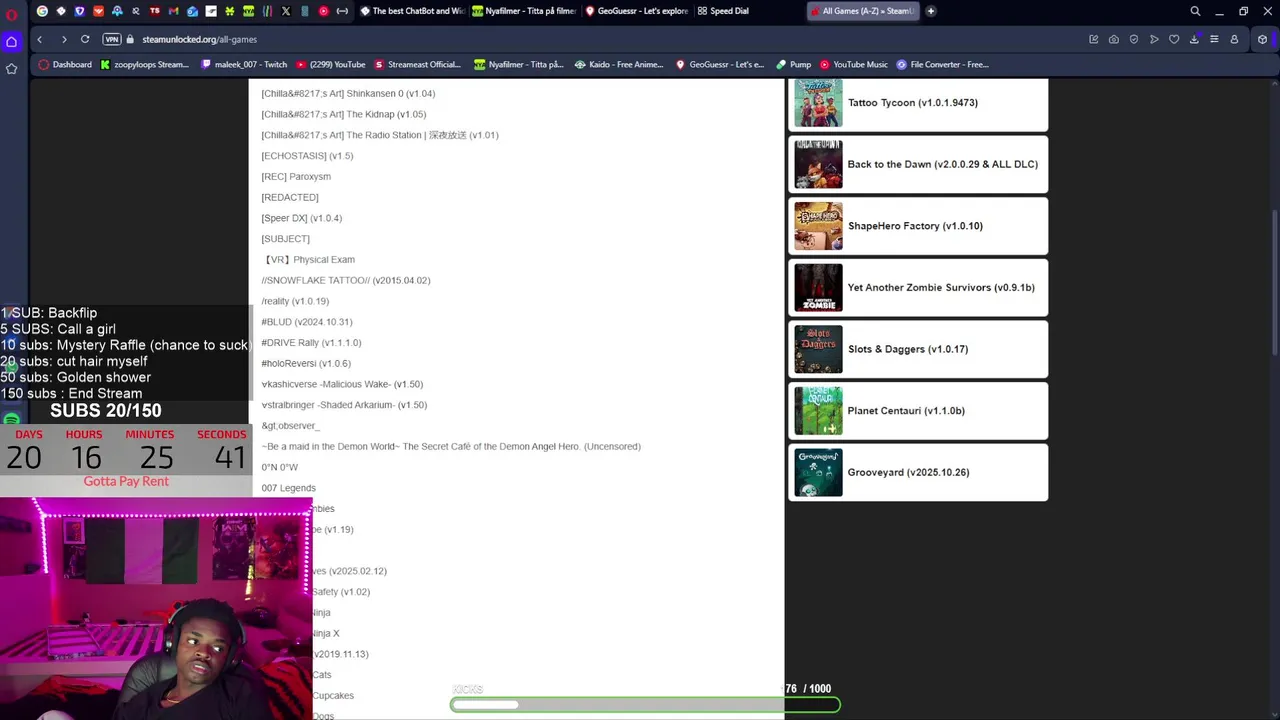This screenshot has width=1280, height=720.
Task: Switch to the pinned TS tab
Action: 155,11
